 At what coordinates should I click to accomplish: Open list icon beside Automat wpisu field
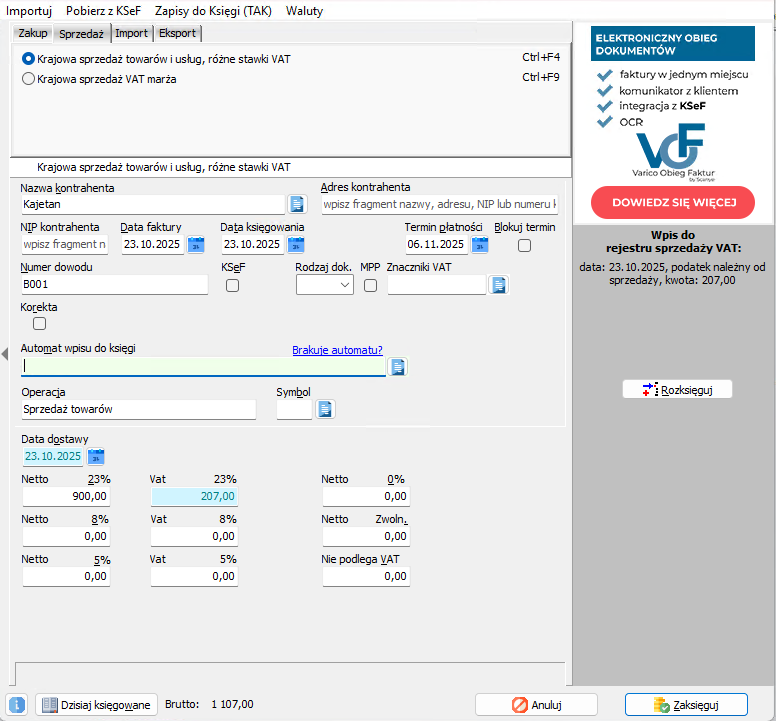click(x=398, y=366)
